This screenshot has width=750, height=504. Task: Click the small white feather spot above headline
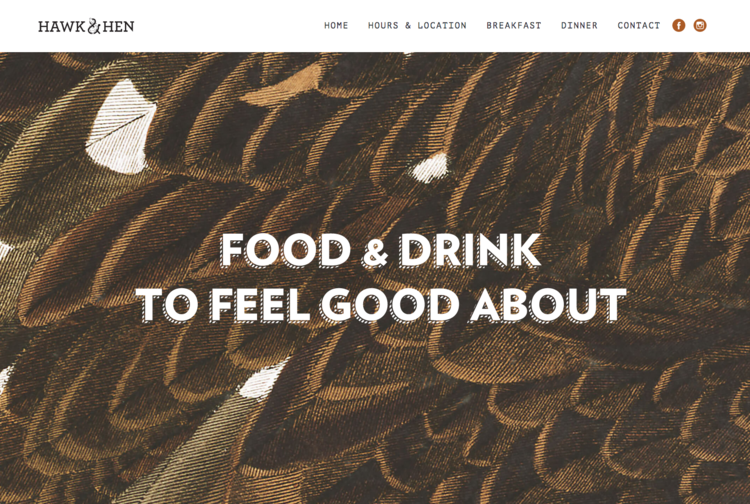tap(430, 168)
